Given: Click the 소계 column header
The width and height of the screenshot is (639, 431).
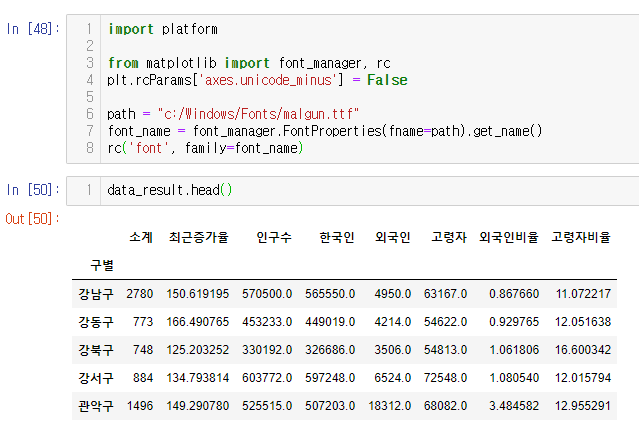Looking at the screenshot, I should 140,237.
